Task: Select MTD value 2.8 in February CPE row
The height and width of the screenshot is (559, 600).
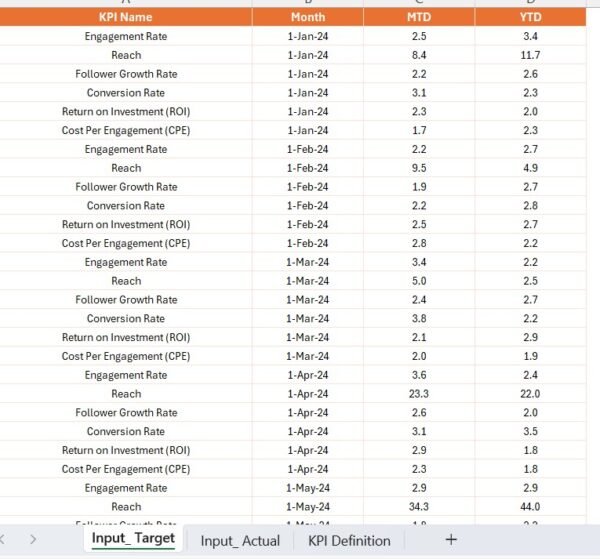Action: (419, 243)
